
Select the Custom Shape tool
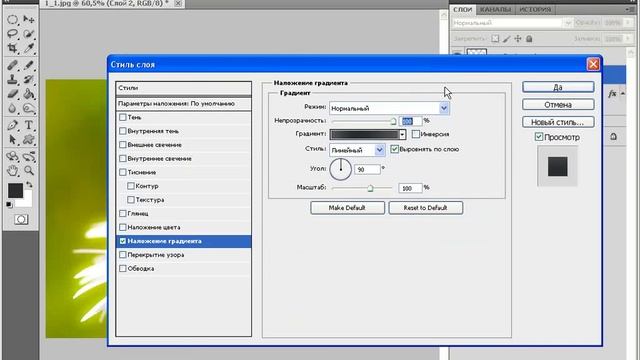29,140
